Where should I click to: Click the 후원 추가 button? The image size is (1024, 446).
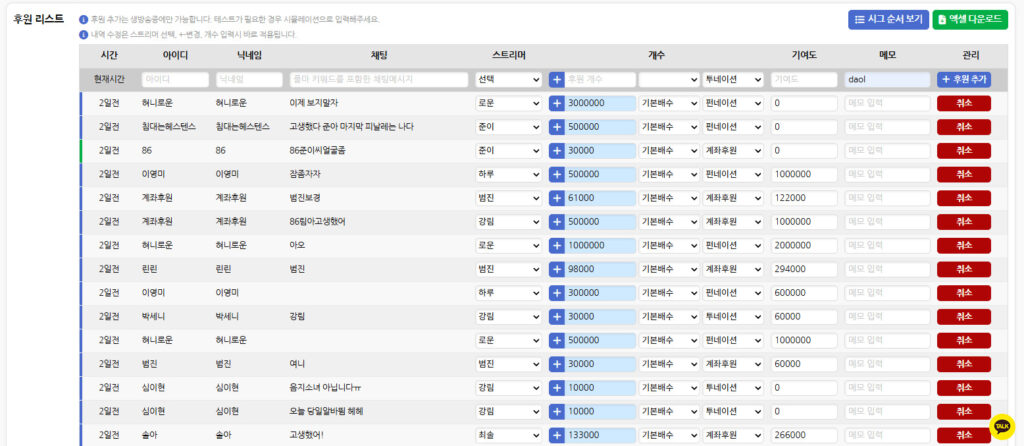963,80
